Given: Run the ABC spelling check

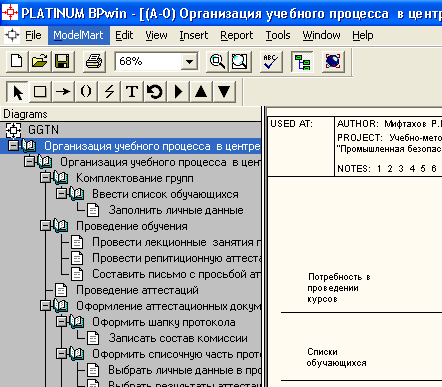Looking at the screenshot, I should (x=271, y=61).
